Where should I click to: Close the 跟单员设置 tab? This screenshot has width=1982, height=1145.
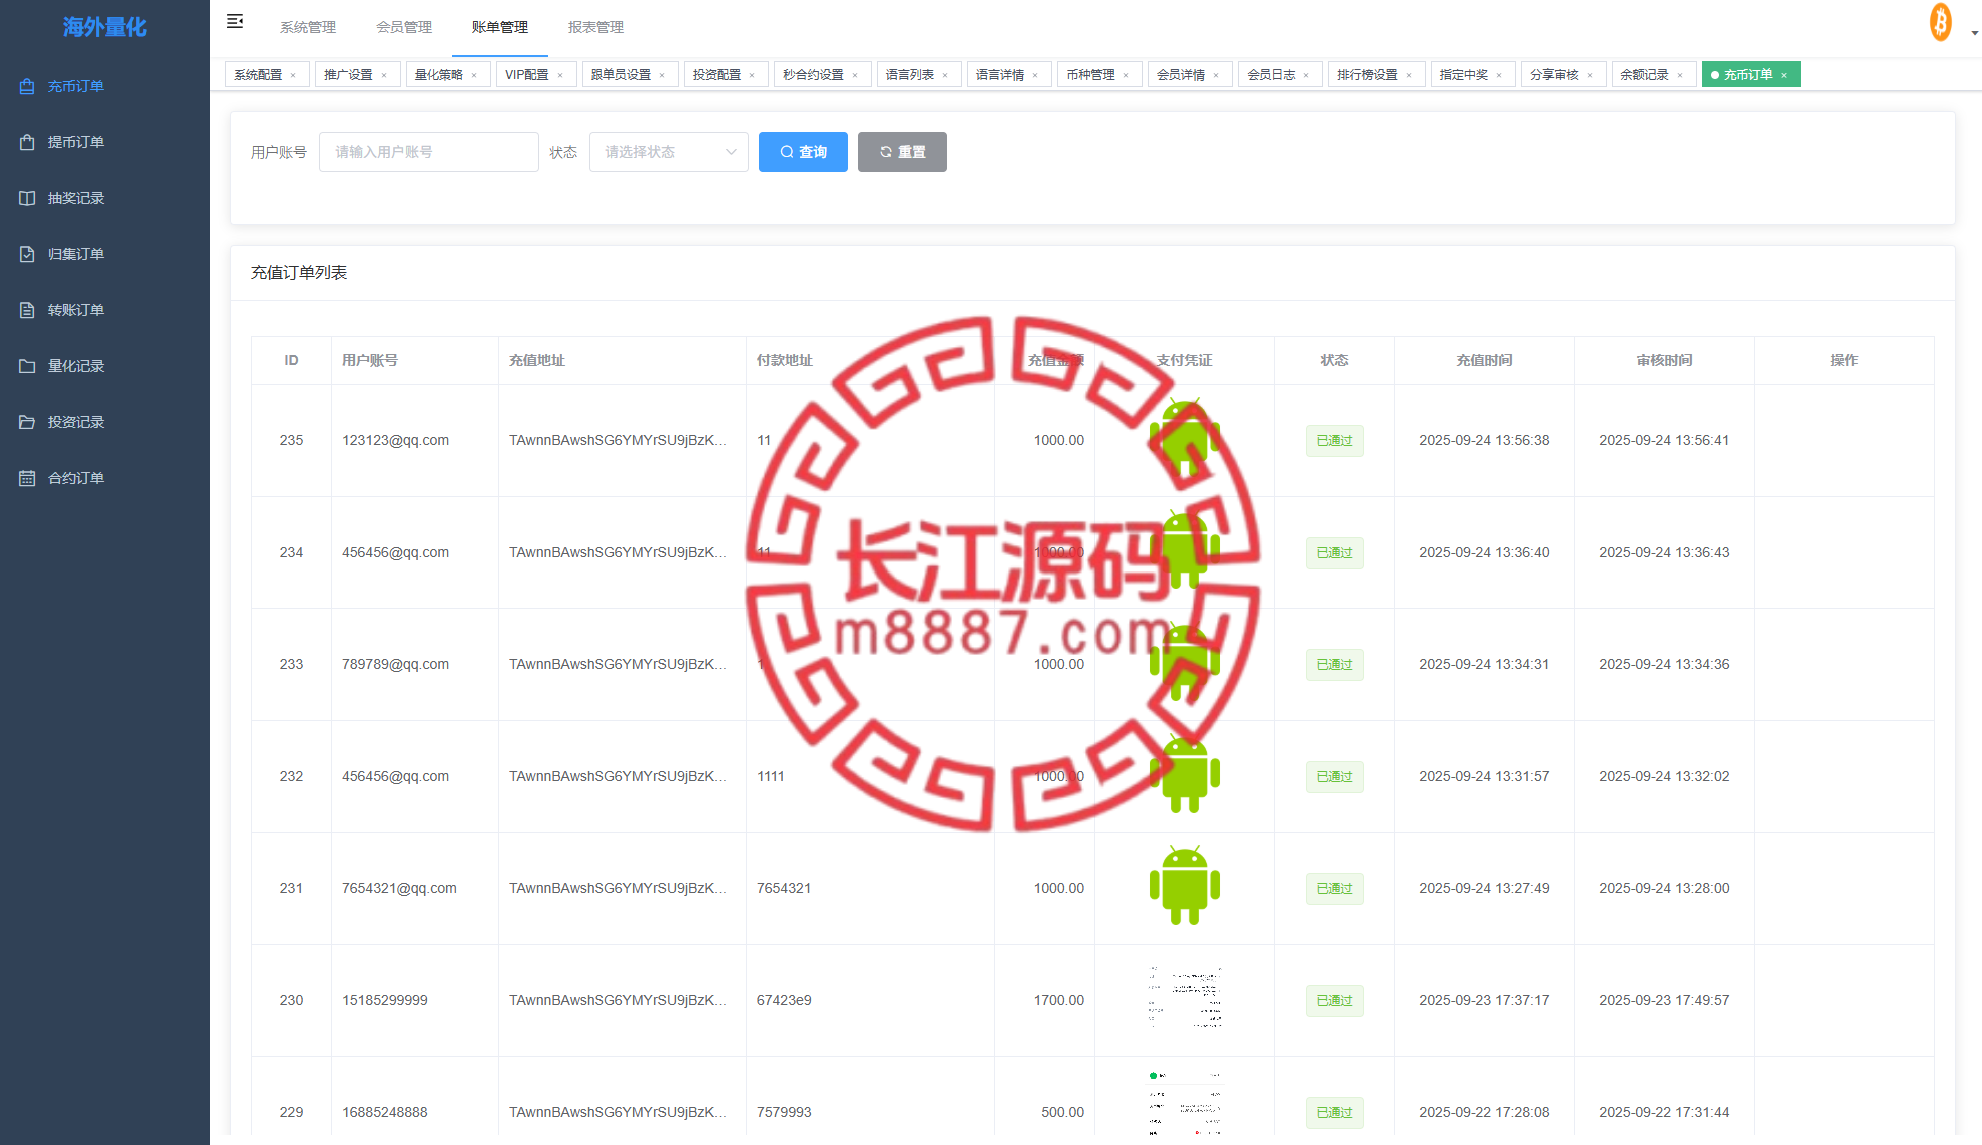662,76
